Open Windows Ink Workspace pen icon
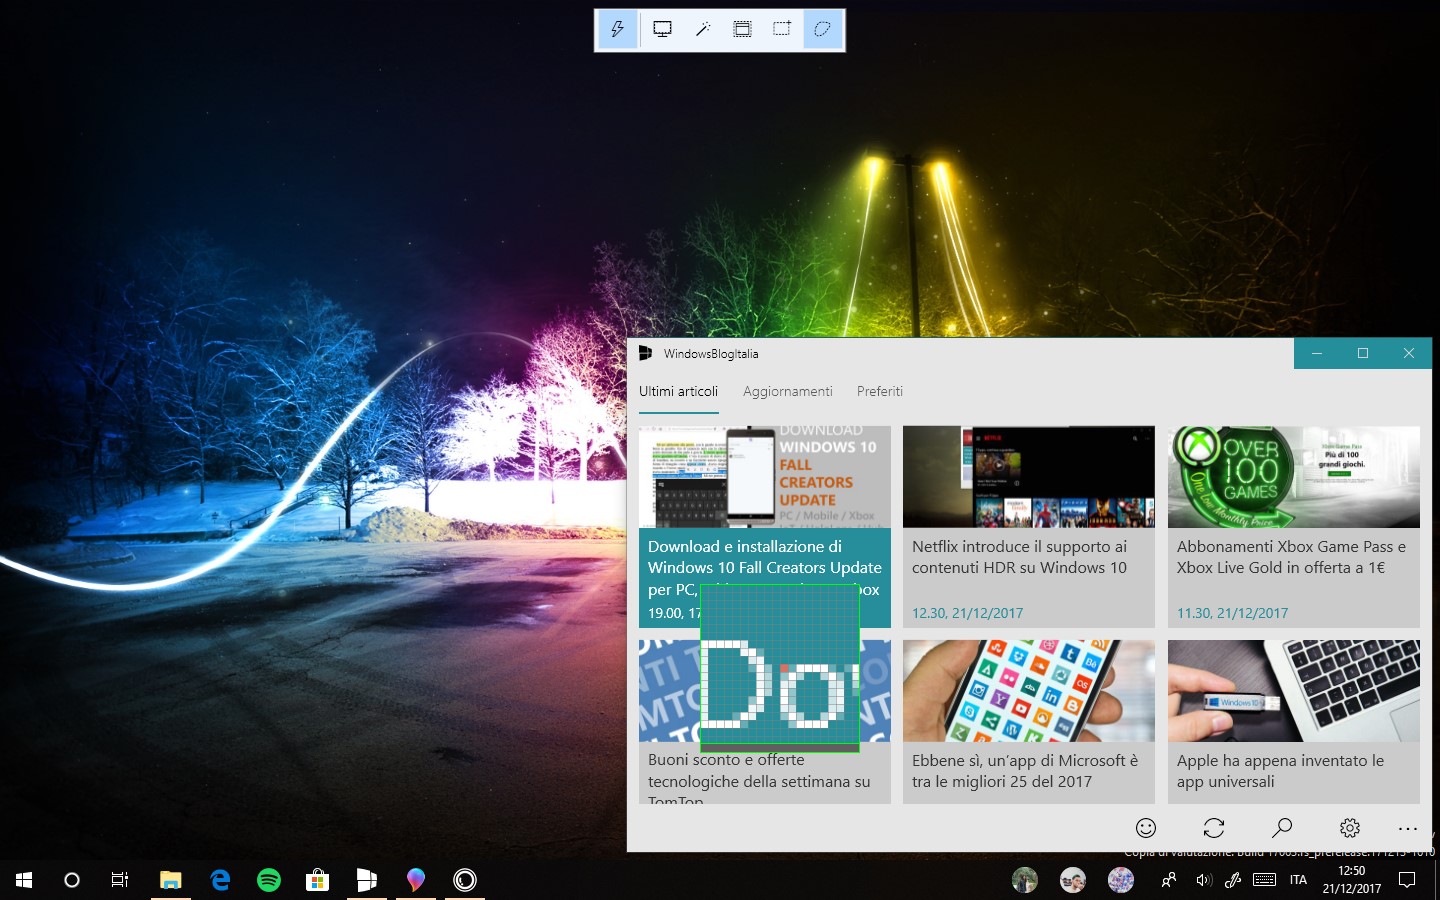The image size is (1440, 900). click(x=1233, y=880)
